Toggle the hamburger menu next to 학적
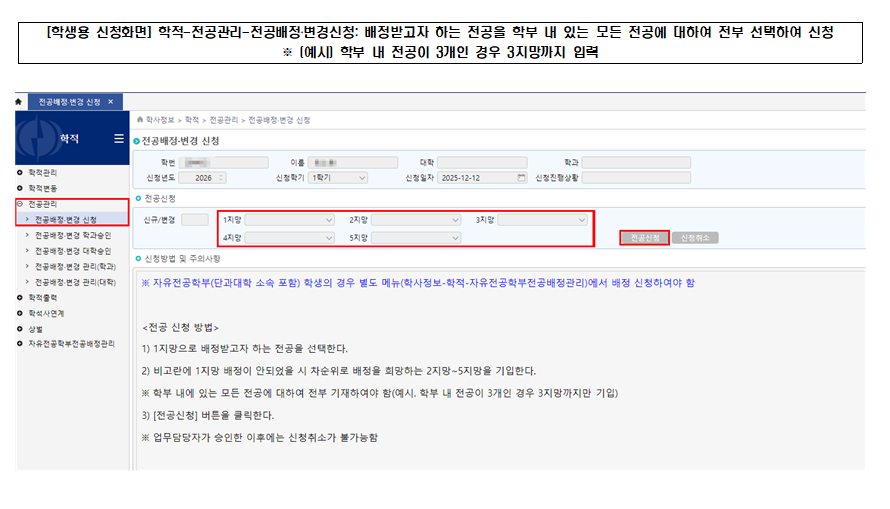This screenshot has width=890, height=509. coord(118,138)
